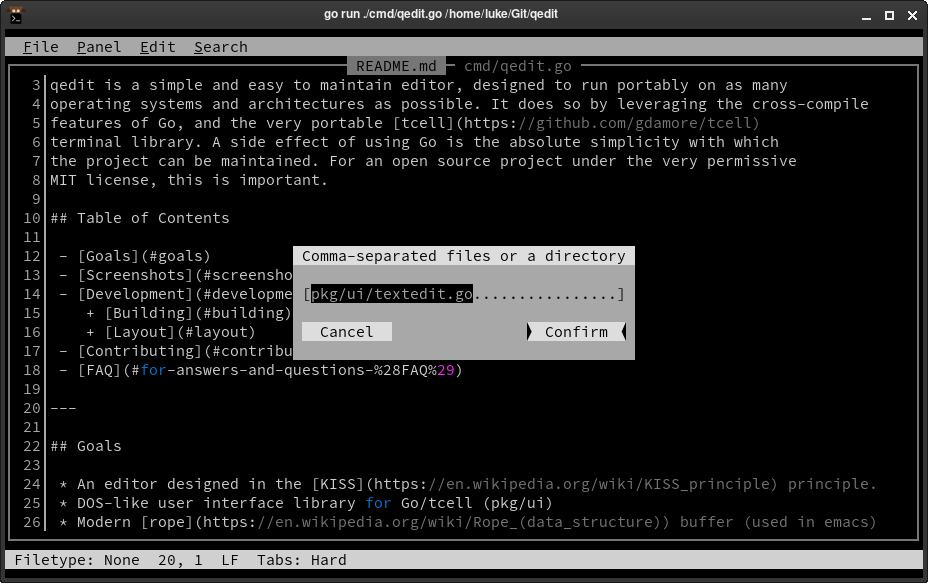Click the terminal app icon in title bar

click(16, 15)
